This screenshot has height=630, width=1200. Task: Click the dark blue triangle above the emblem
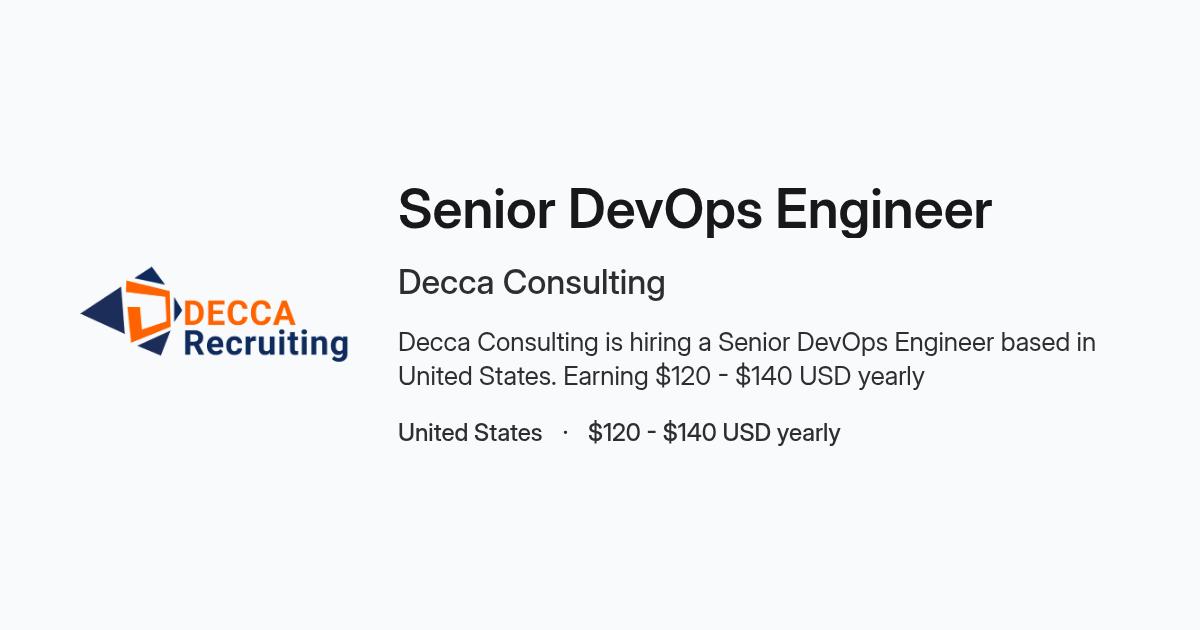point(152,275)
